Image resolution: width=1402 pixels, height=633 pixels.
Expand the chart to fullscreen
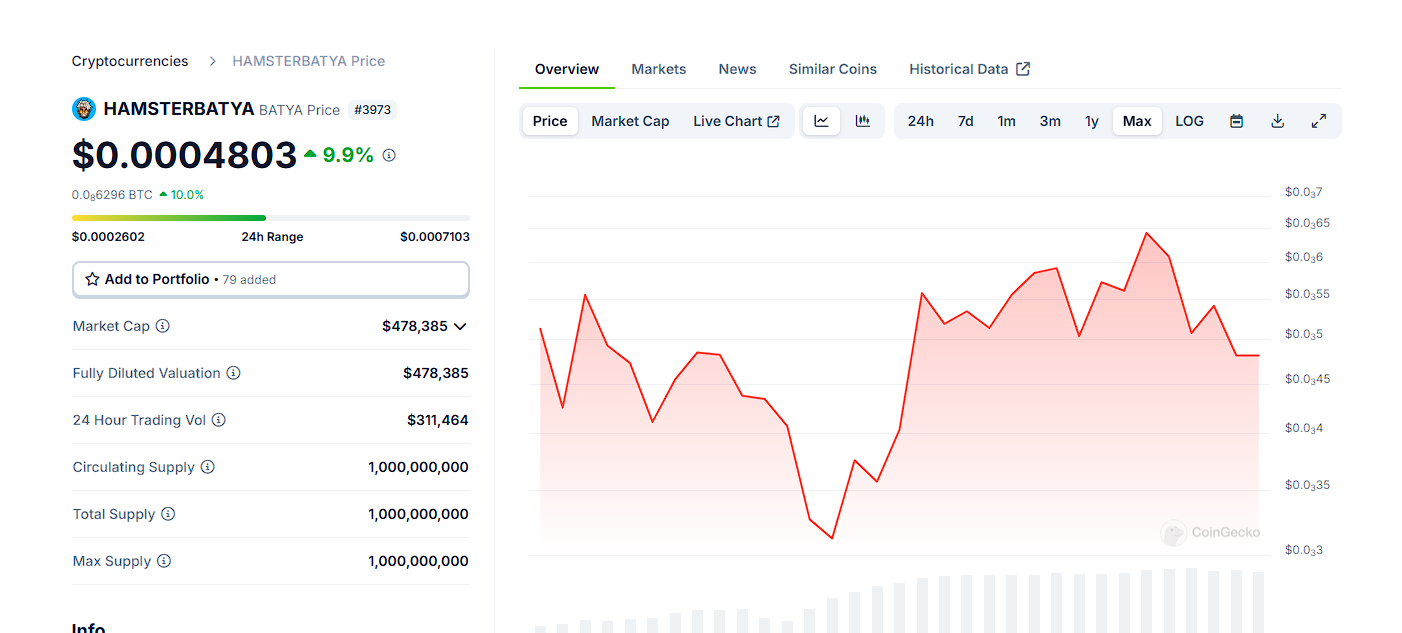coord(1319,121)
